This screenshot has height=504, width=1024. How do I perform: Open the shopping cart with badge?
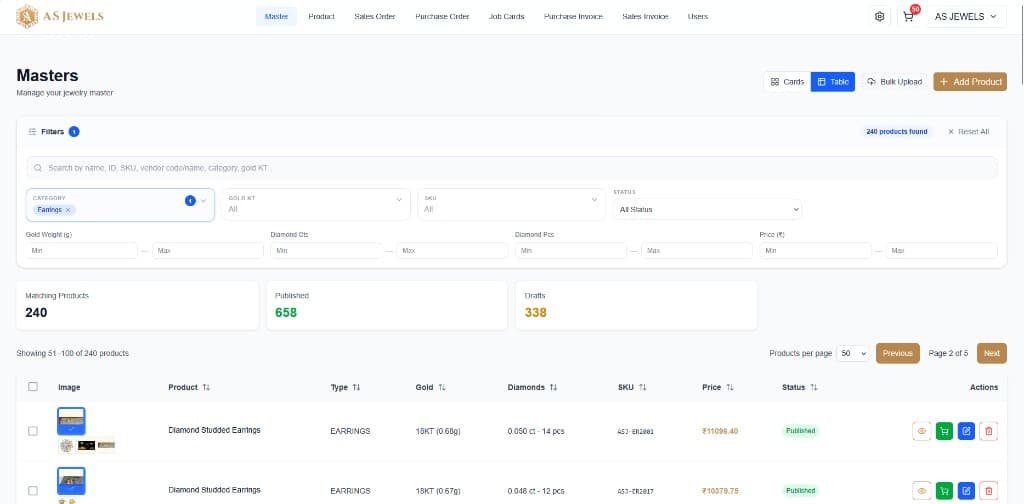(x=909, y=17)
